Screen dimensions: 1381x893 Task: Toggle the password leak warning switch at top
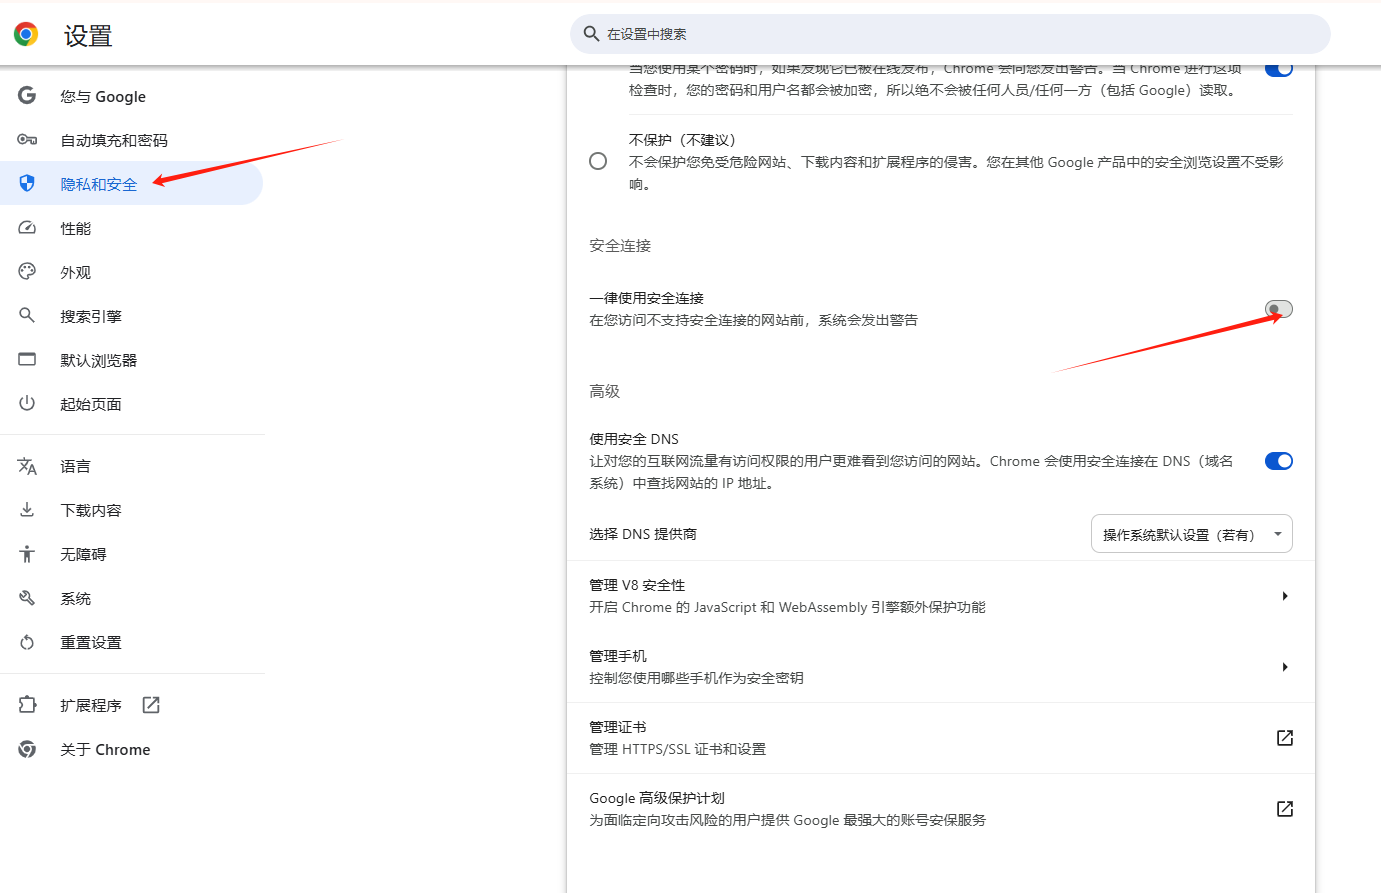[1279, 69]
